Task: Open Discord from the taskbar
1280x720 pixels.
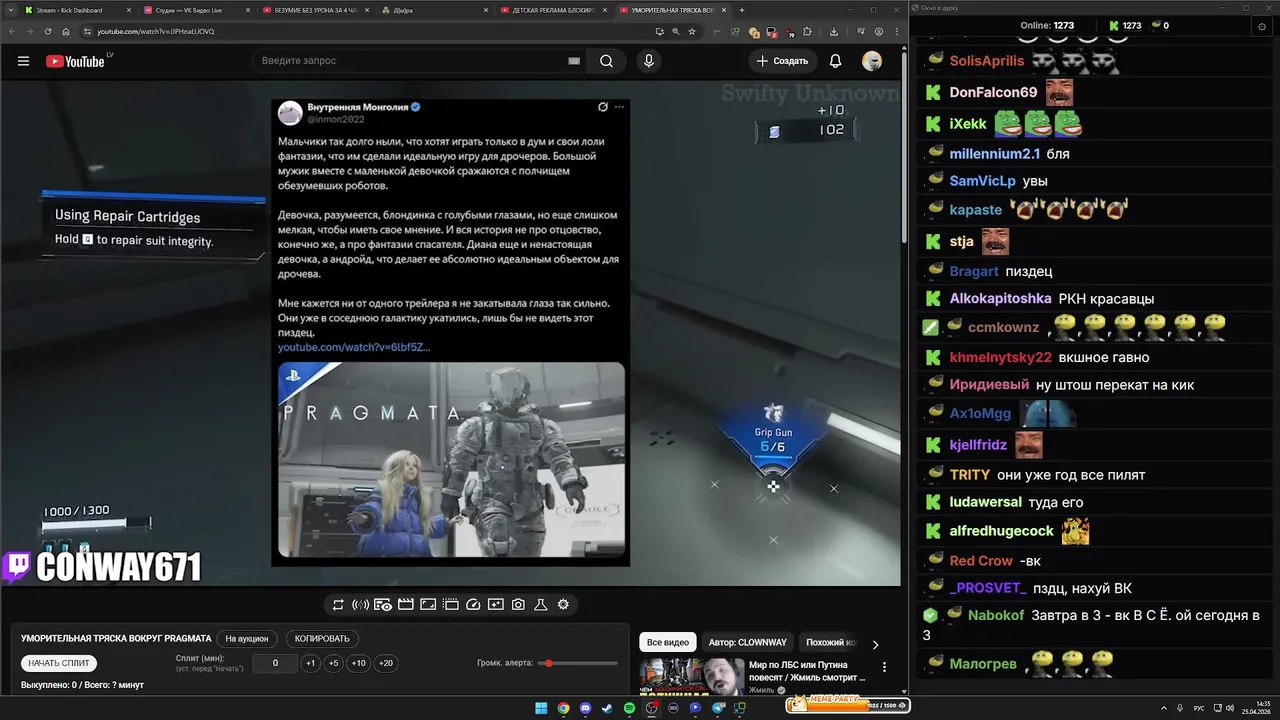Action: click(585, 708)
